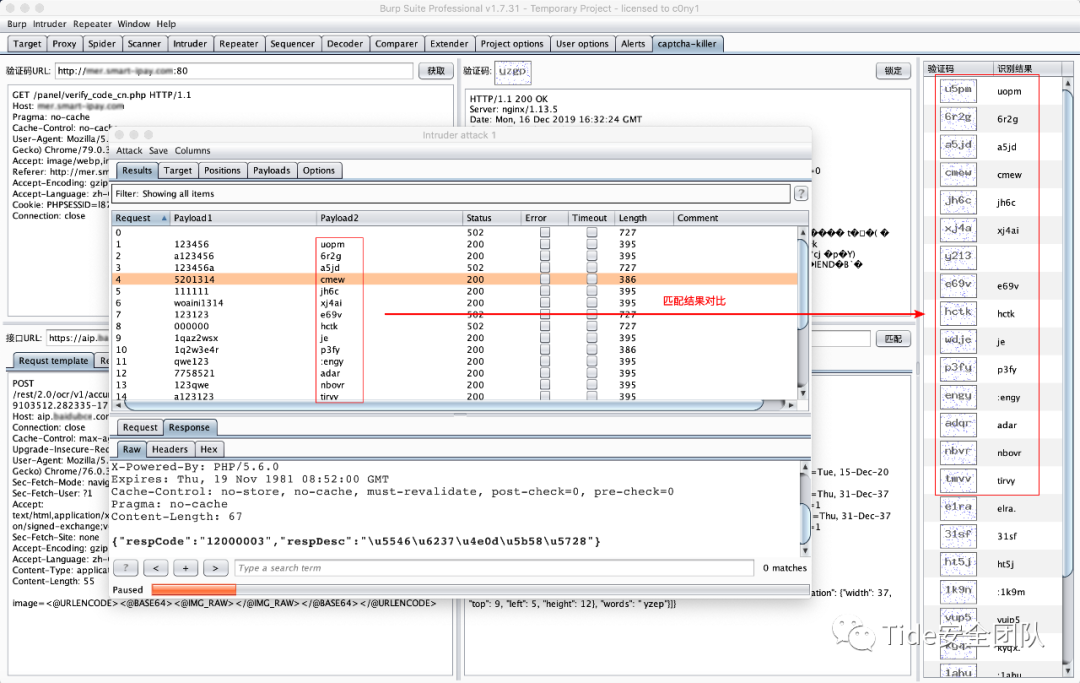Open the Repeater menu

click(92, 24)
